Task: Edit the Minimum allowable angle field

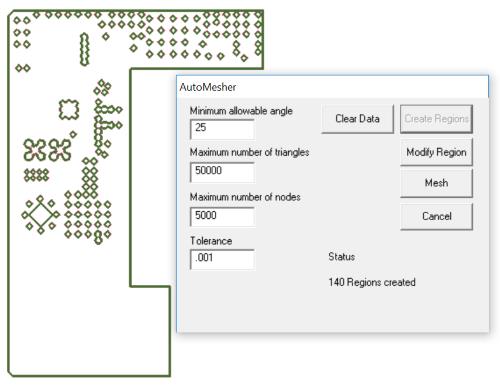Action: coord(222,129)
